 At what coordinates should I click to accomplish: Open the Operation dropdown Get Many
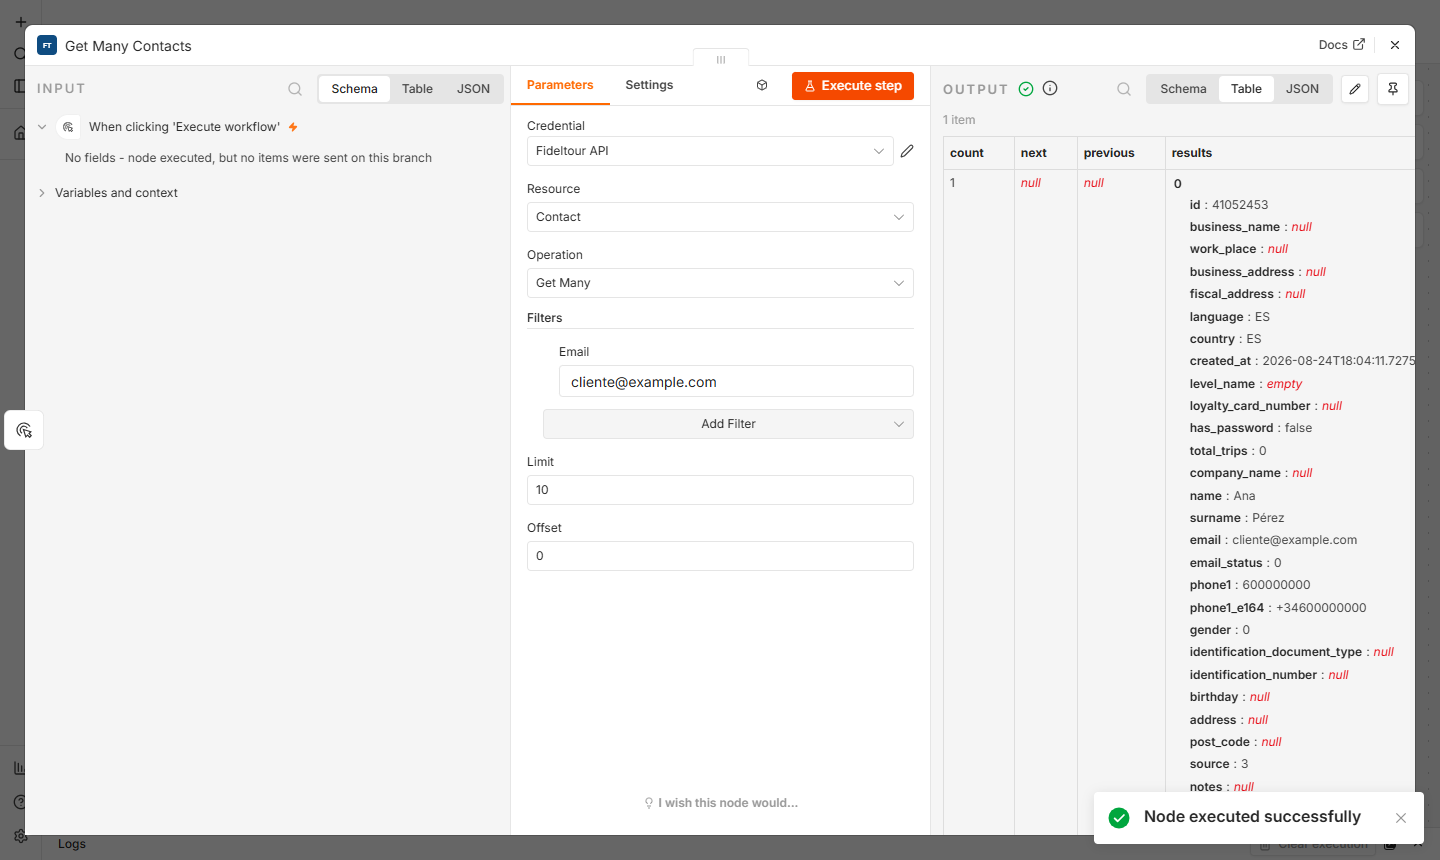click(x=720, y=283)
